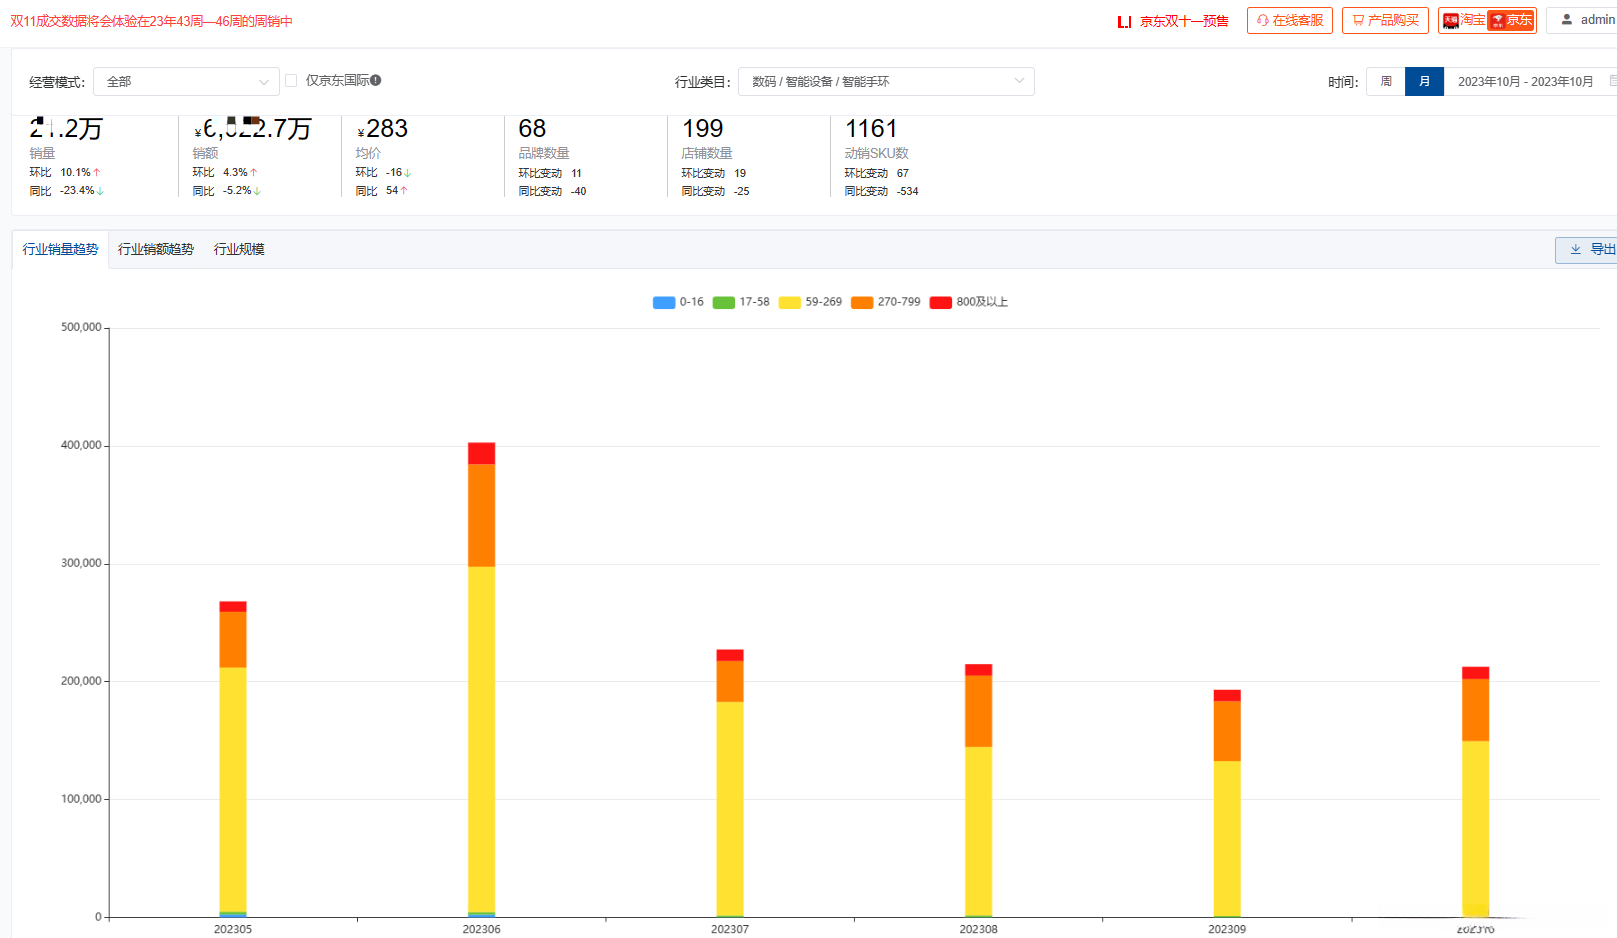The image size is (1617, 938).
Task: Click the headset icon for 在线客服
Action: pyautogui.click(x=1263, y=20)
